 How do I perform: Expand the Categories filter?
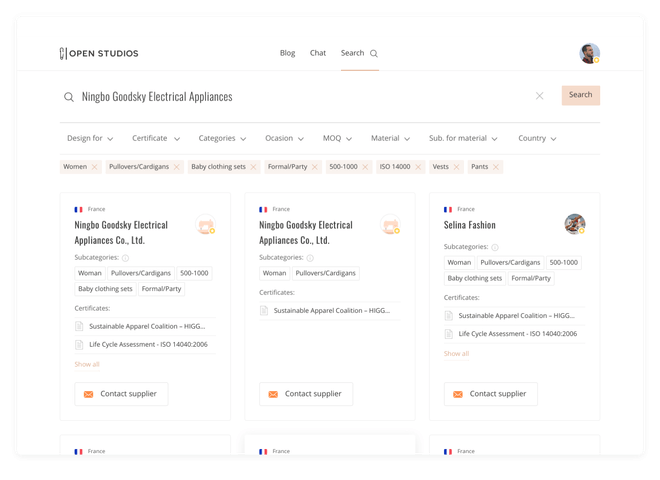222,139
